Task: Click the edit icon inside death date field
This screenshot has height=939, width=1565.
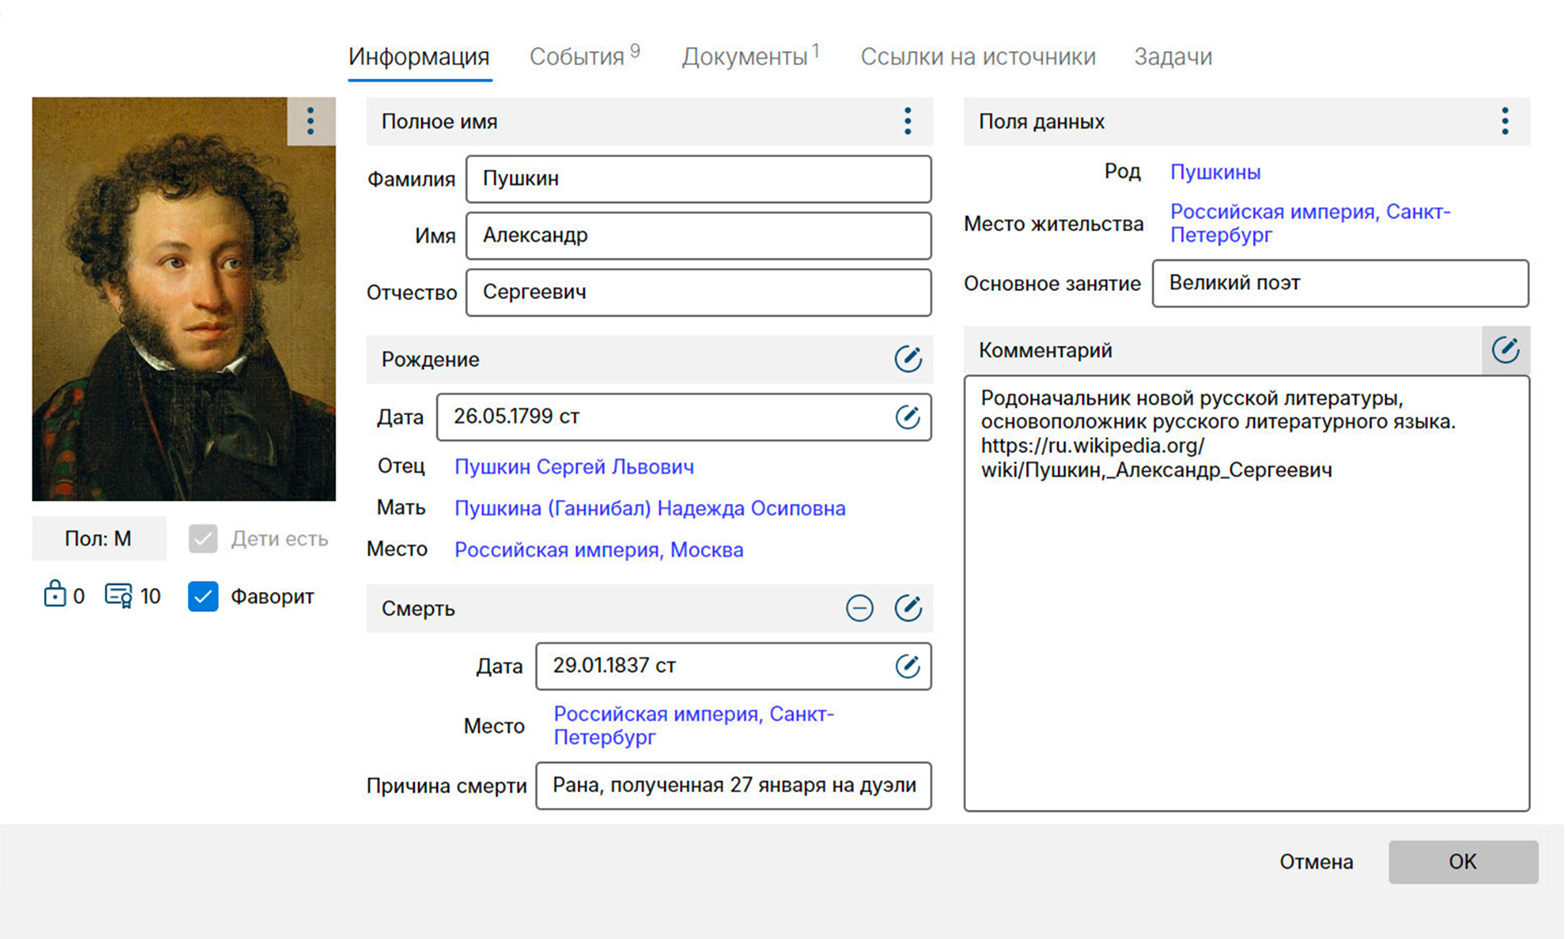Action: 907,666
